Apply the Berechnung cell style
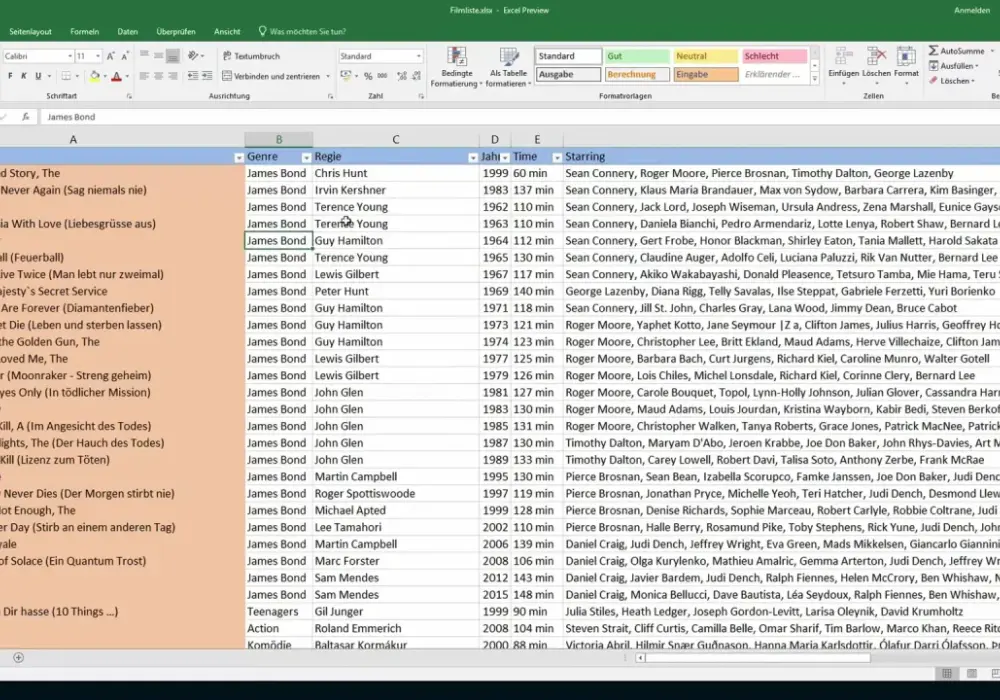Screen dimensions: 1000x700 (637, 75)
